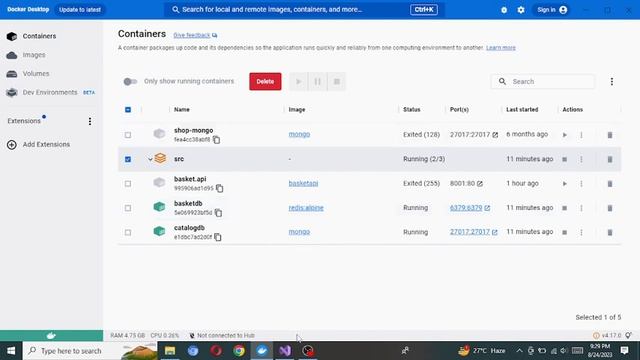The height and width of the screenshot is (360, 640).
Task: Check the catalogdb row checkbox
Action: [128, 233]
